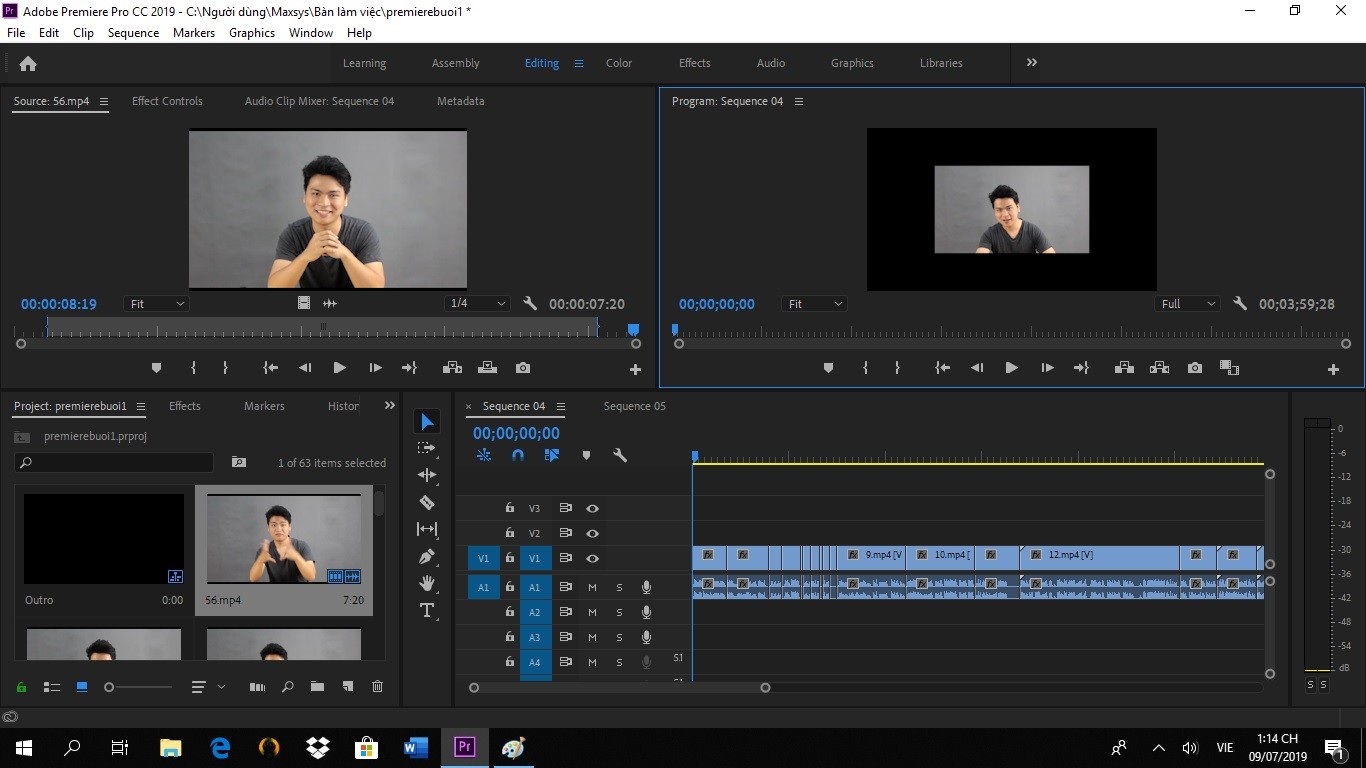This screenshot has width=1366, height=768.
Task: Select the Hand tool
Action: [427, 583]
